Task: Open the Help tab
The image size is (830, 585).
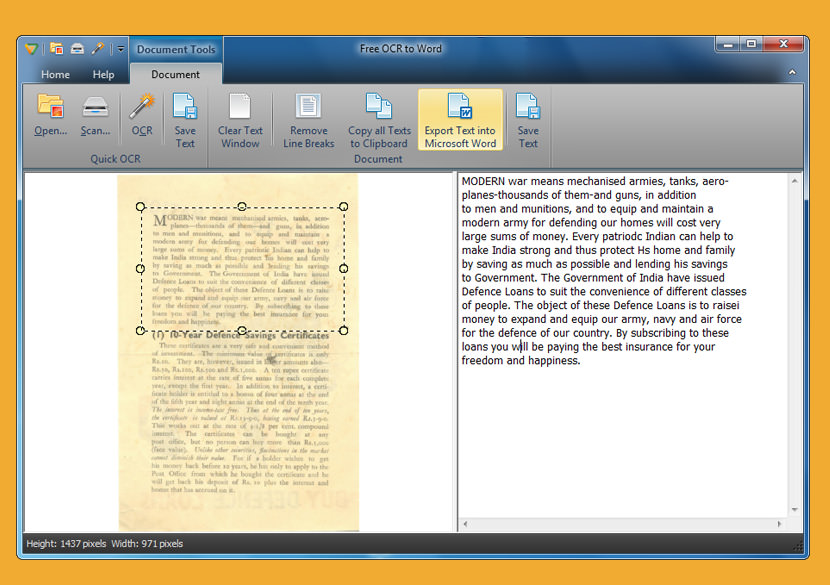Action: 103,75
